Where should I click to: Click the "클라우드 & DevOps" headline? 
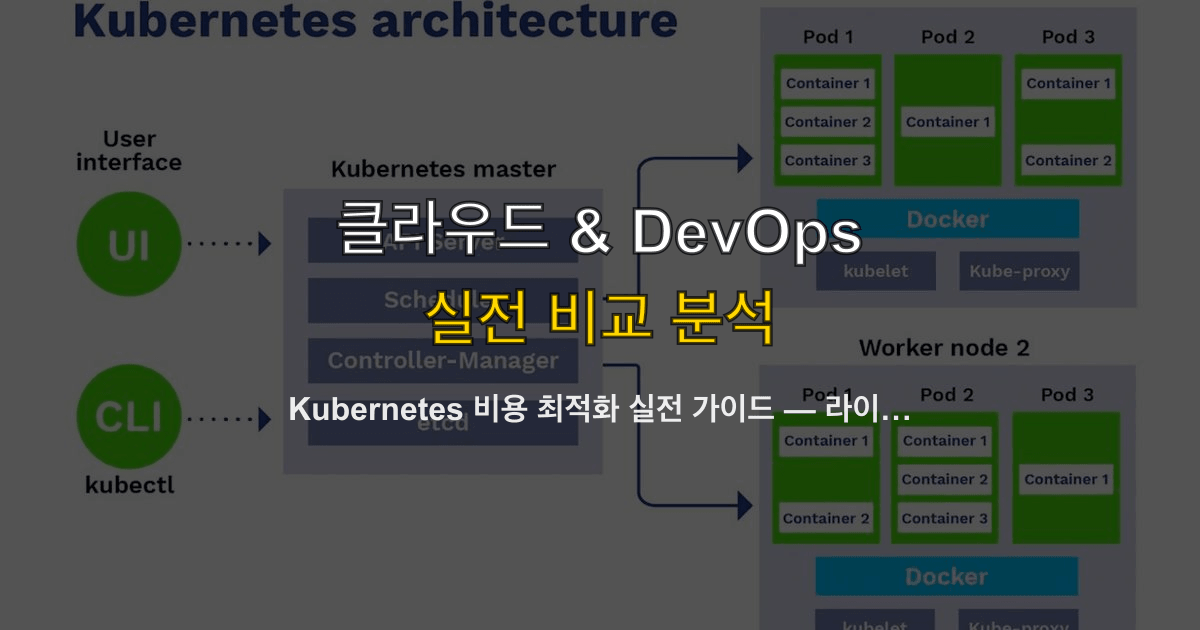[x=600, y=232]
